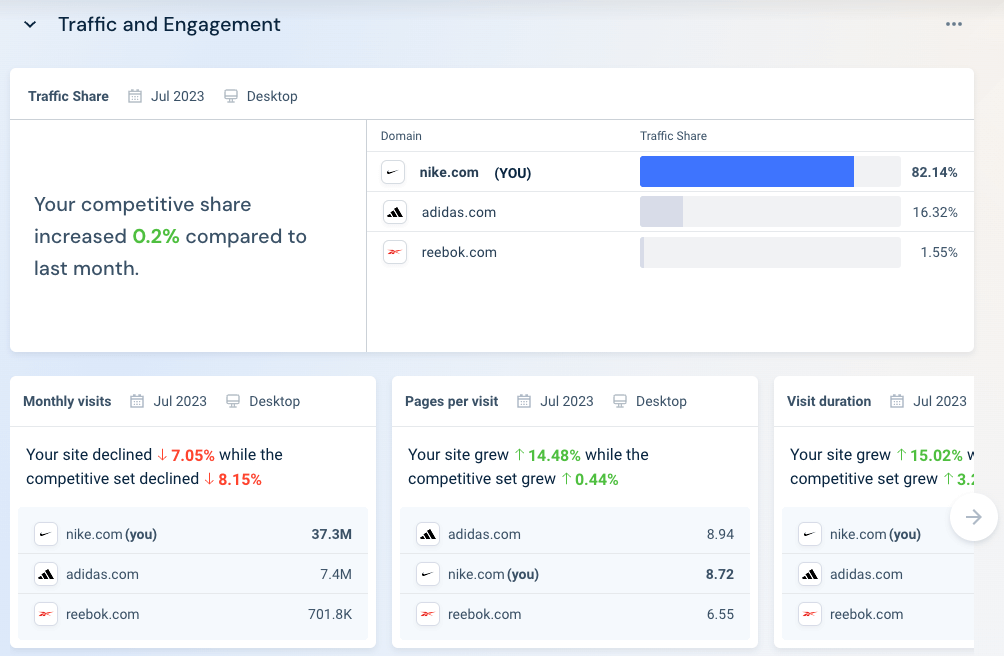
Task: Click the Monthly visits desktop icon
Action: click(x=233, y=401)
